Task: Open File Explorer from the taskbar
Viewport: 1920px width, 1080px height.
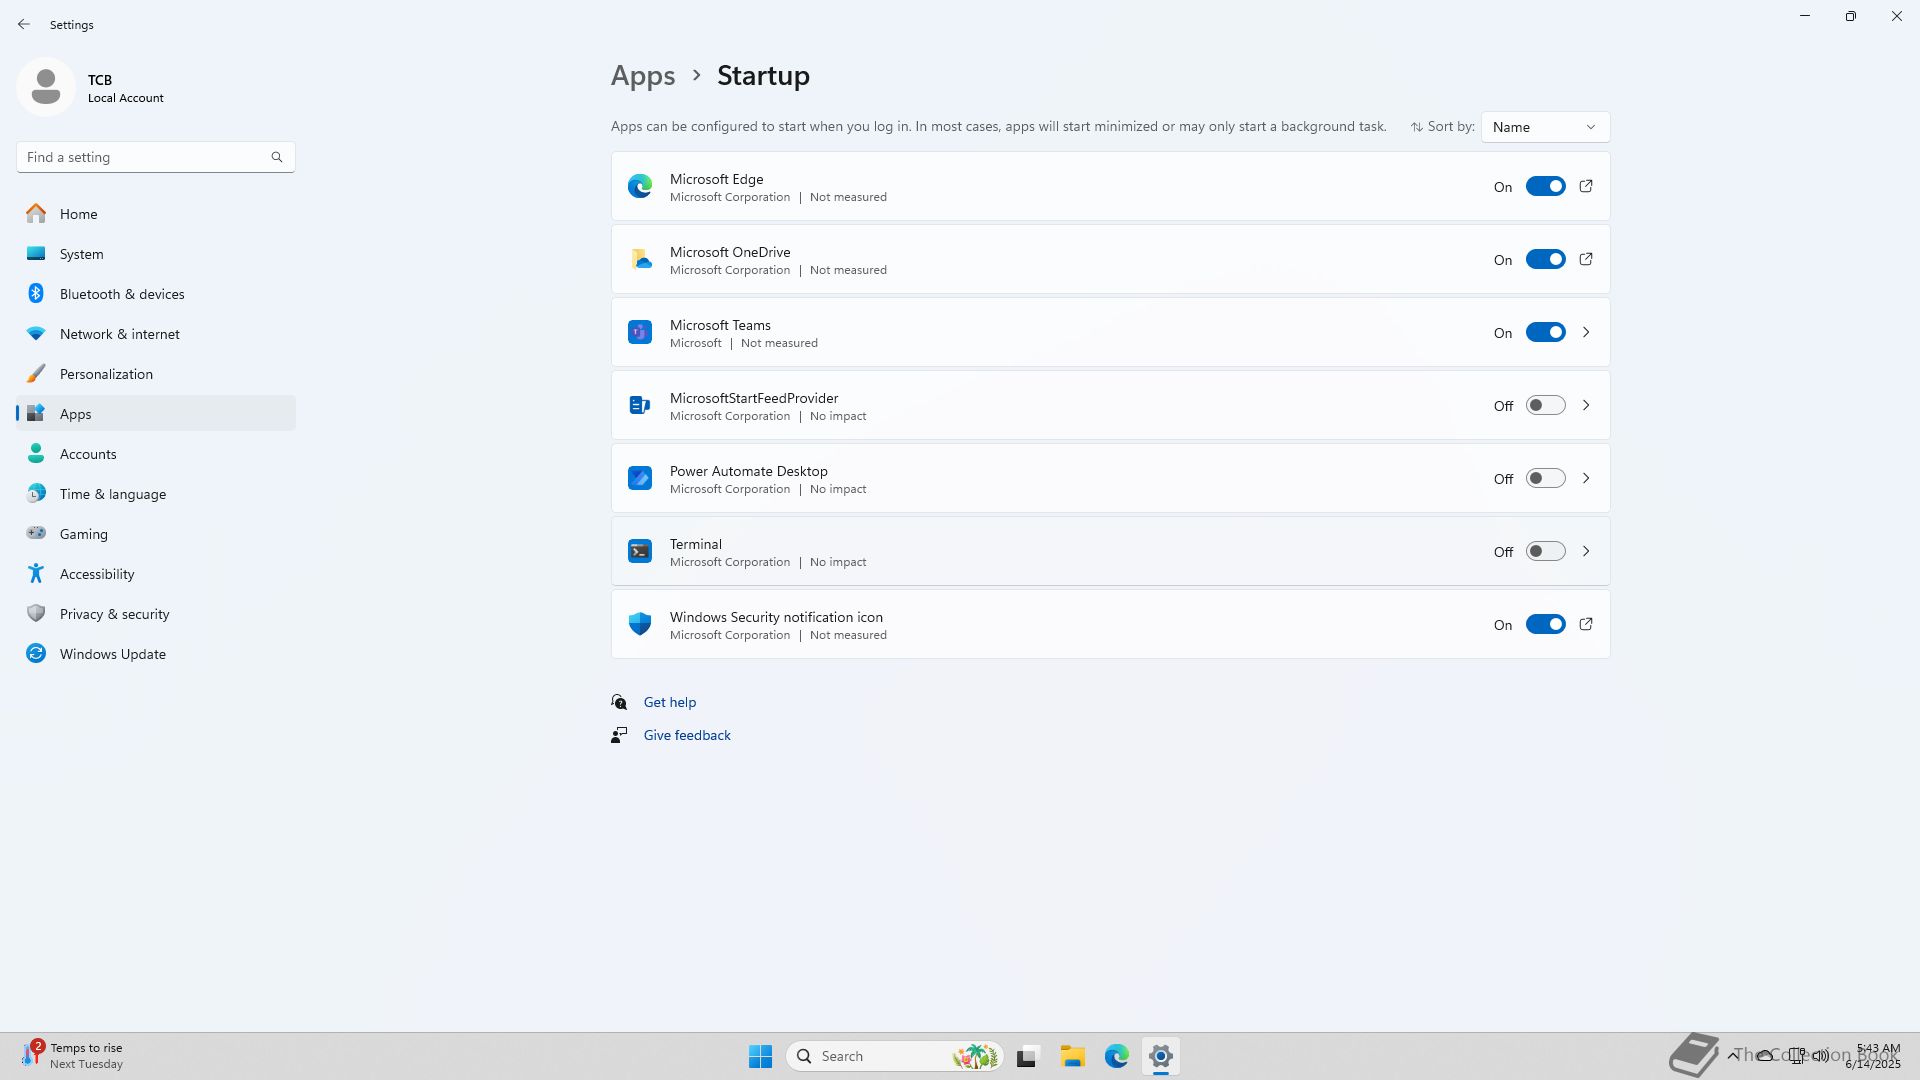Action: tap(1072, 1056)
